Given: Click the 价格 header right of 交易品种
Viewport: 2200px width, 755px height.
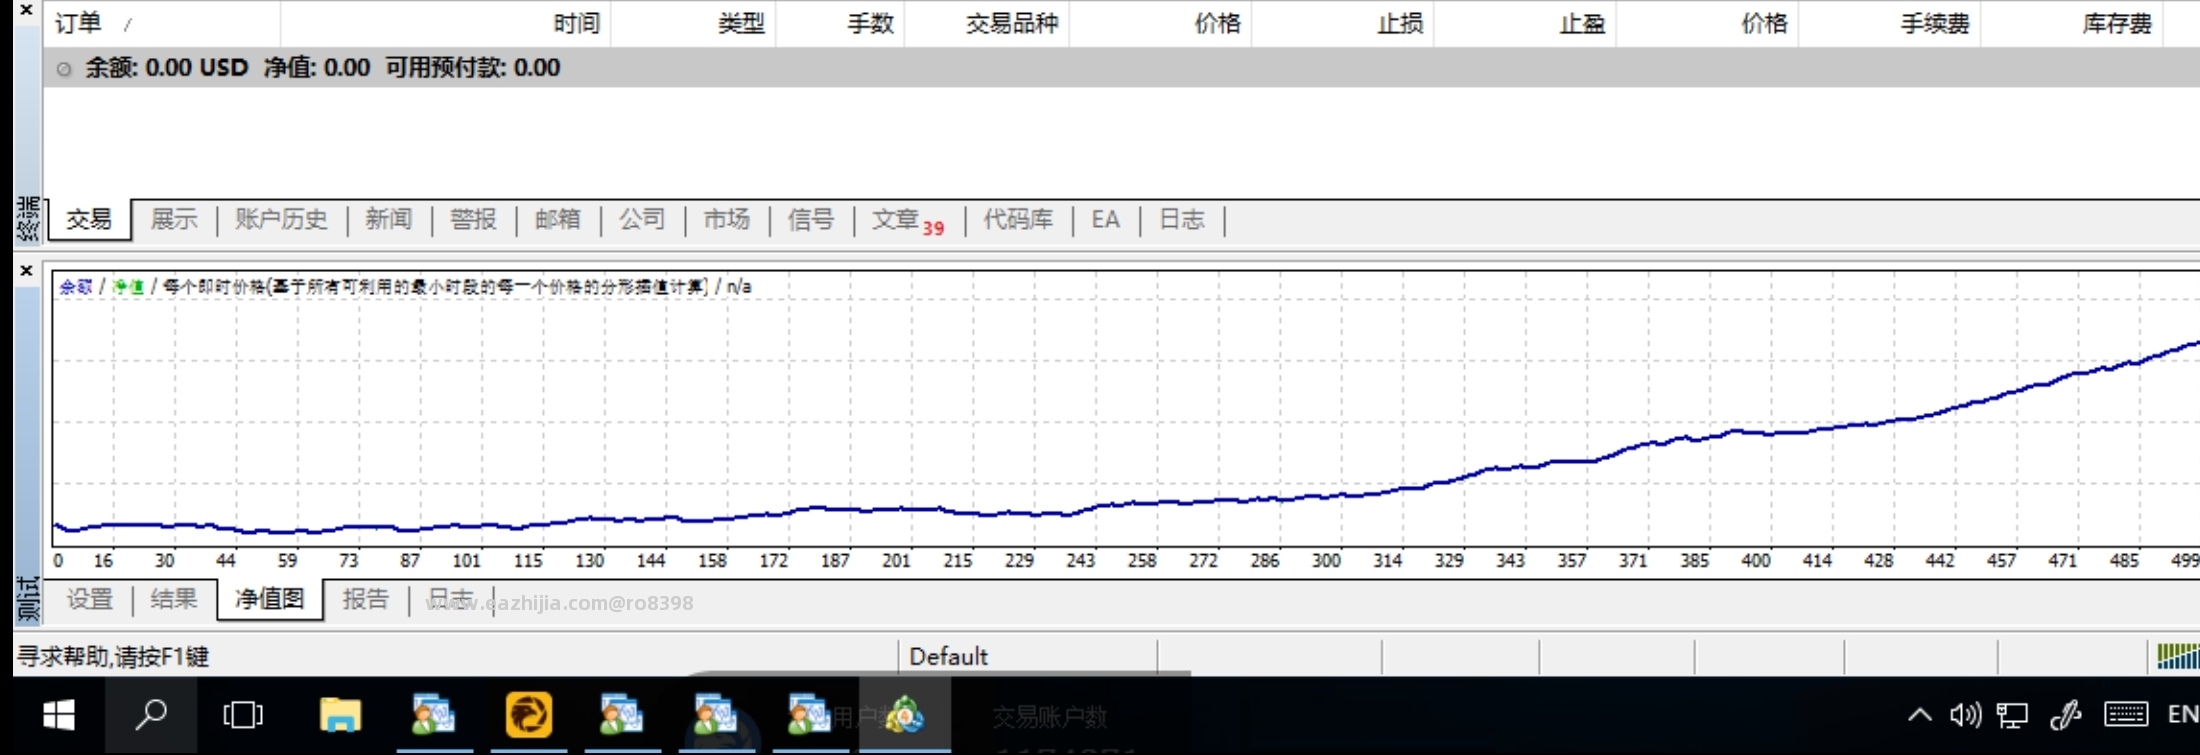Looking at the screenshot, I should (x=1160, y=24).
